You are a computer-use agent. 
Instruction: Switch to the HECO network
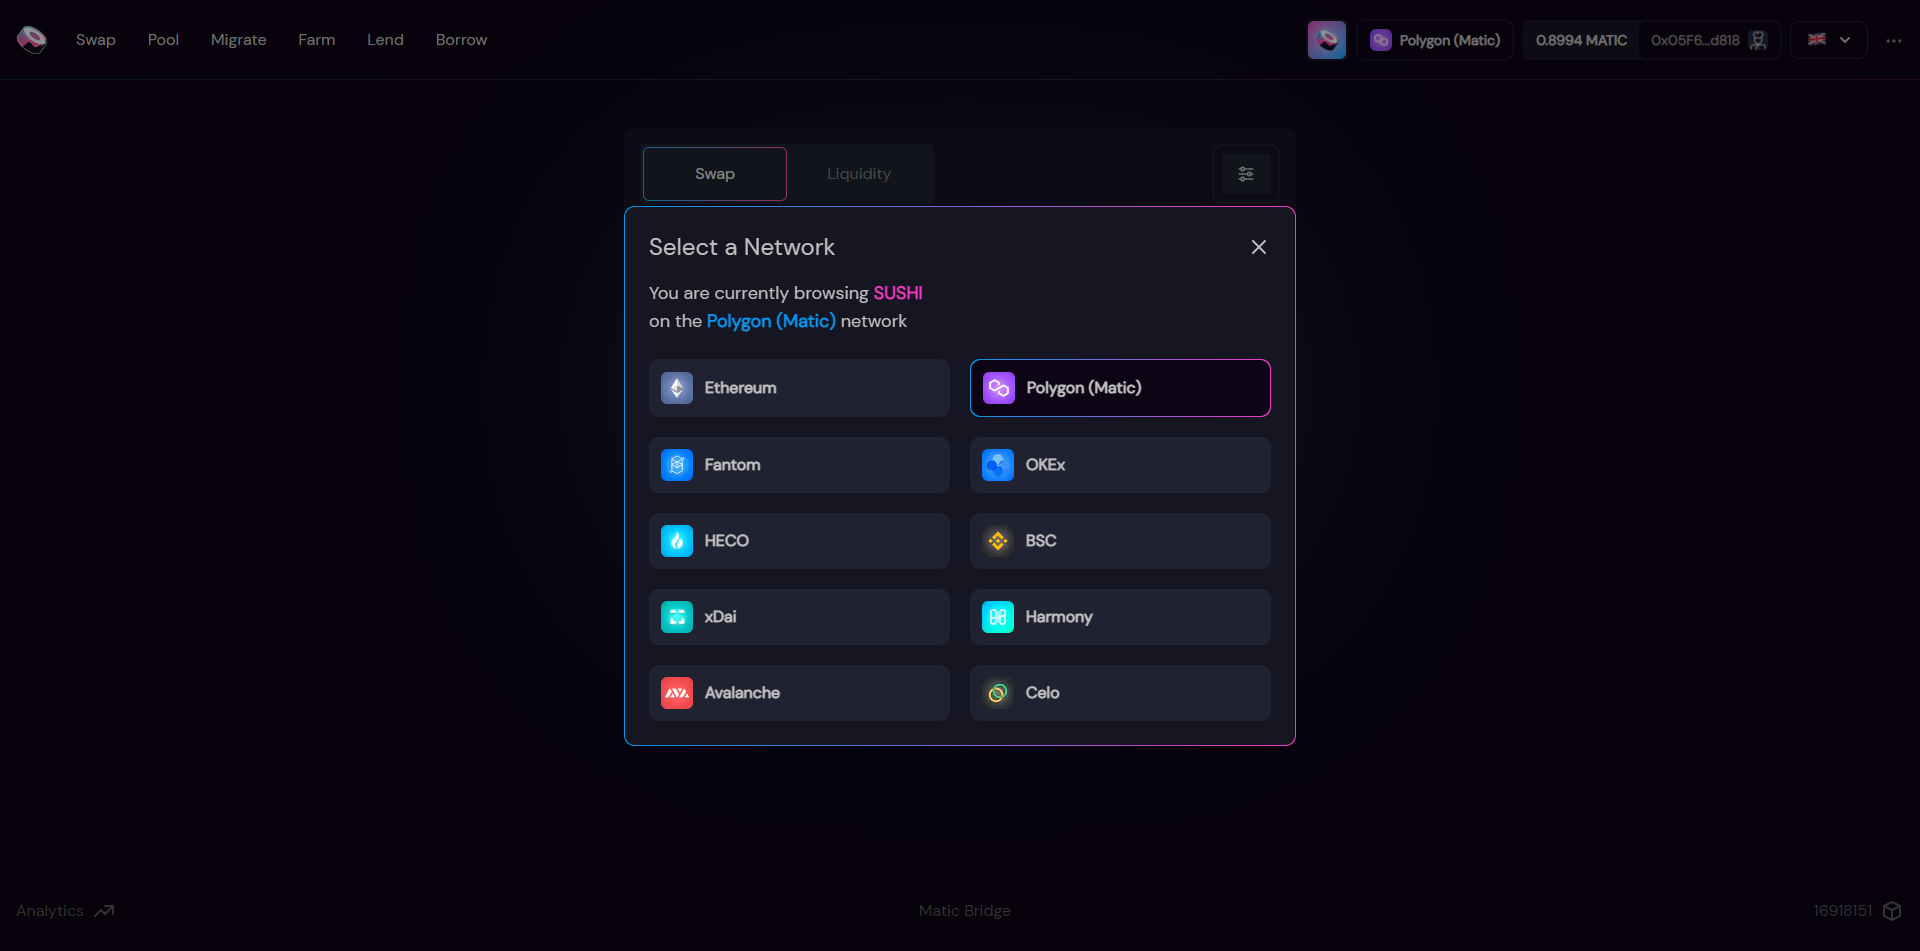[x=799, y=541]
